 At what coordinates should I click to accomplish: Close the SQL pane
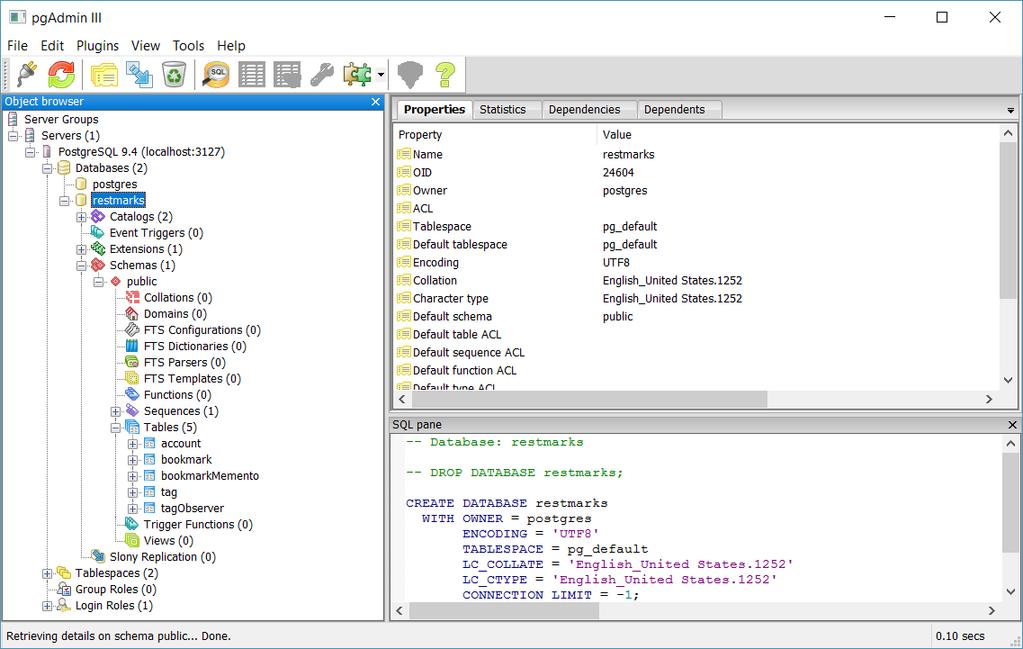[x=1012, y=425]
